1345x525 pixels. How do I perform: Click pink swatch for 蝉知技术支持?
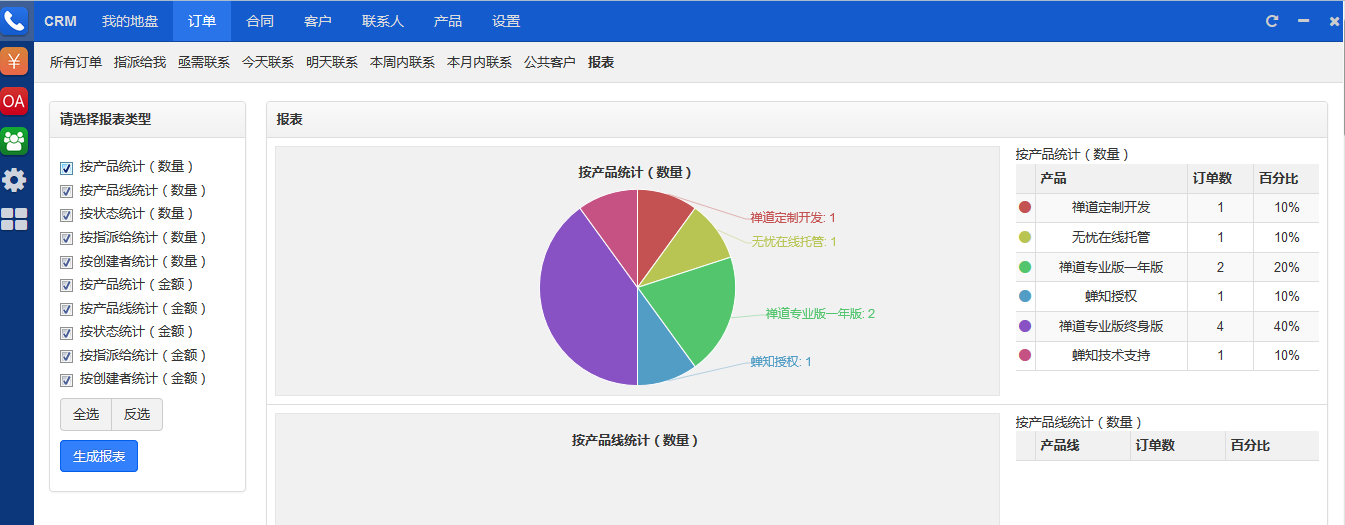point(1025,355)
